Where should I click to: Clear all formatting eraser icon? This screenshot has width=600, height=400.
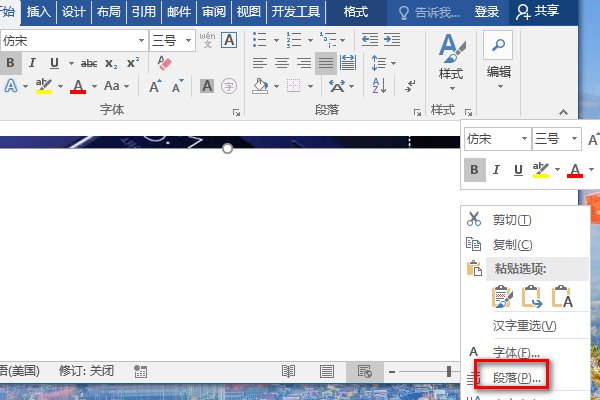(x=165, y=63)
